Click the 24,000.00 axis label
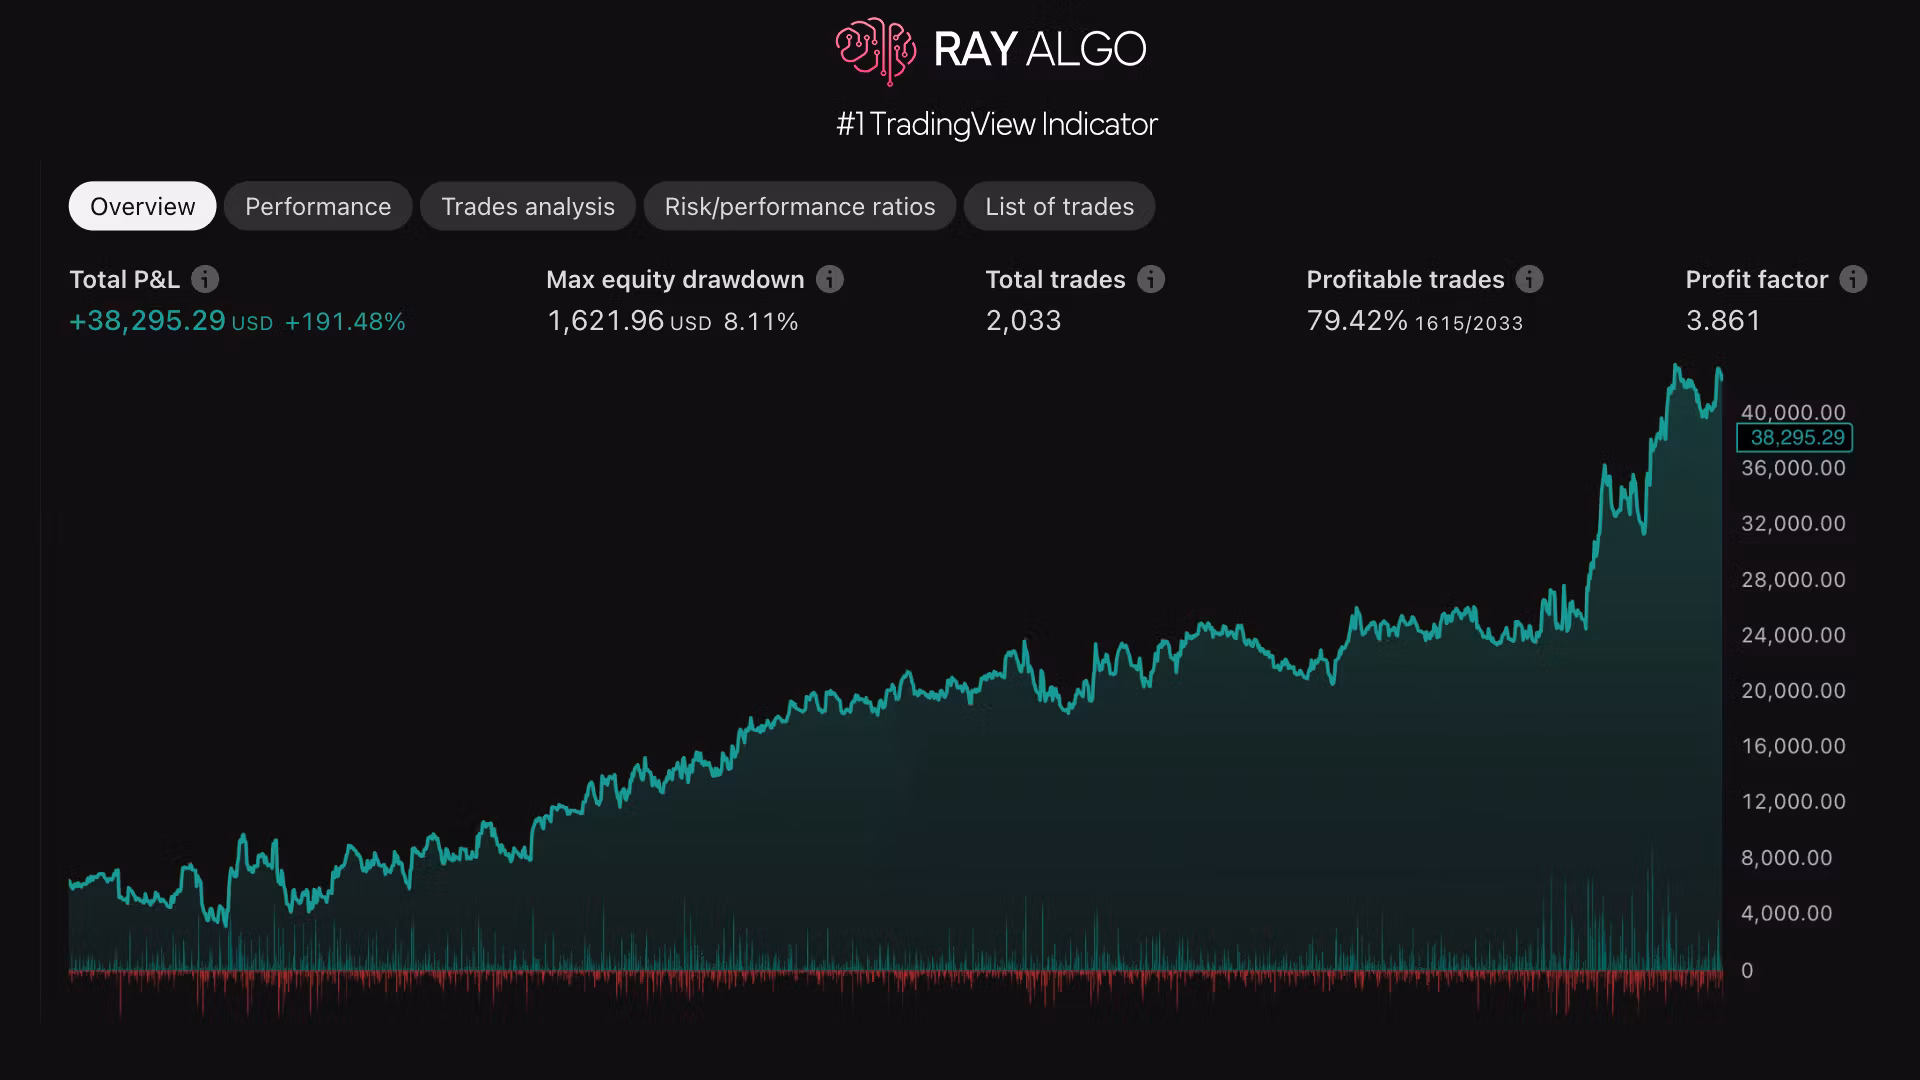This screenshot has width=1920, height=1080. (x=1794, y=635)
